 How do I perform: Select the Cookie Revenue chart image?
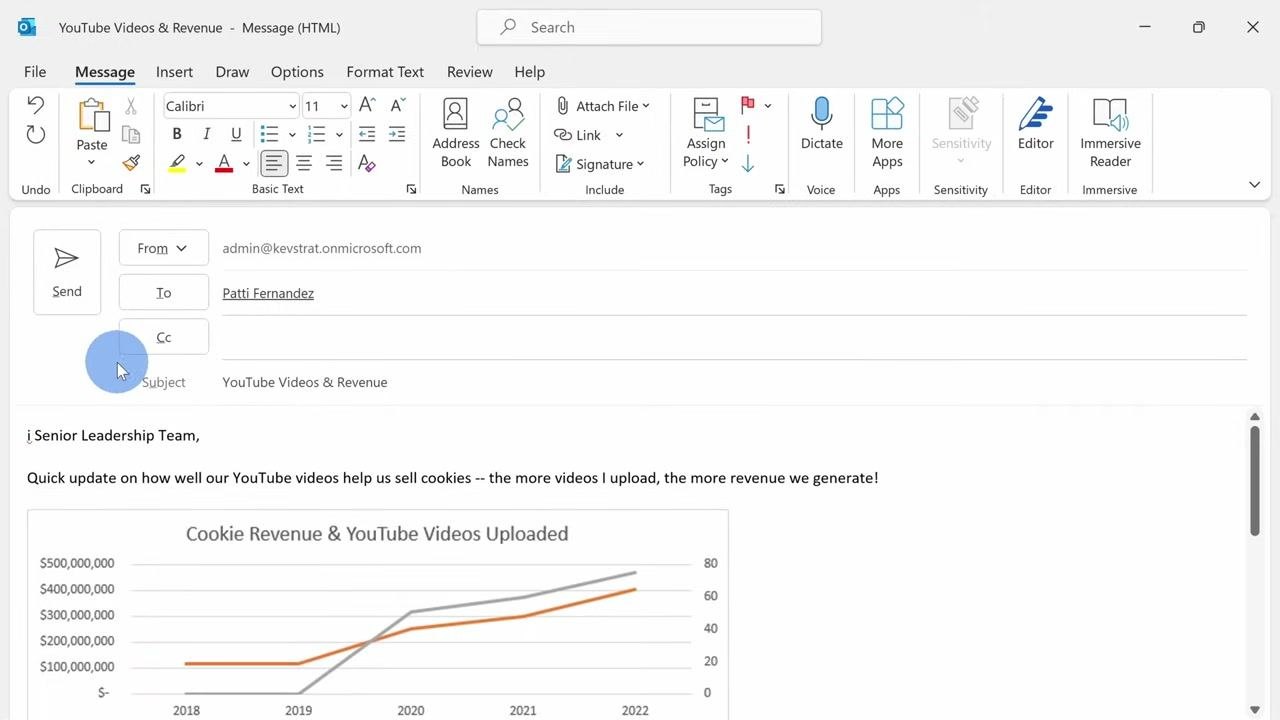pos(378,614)
